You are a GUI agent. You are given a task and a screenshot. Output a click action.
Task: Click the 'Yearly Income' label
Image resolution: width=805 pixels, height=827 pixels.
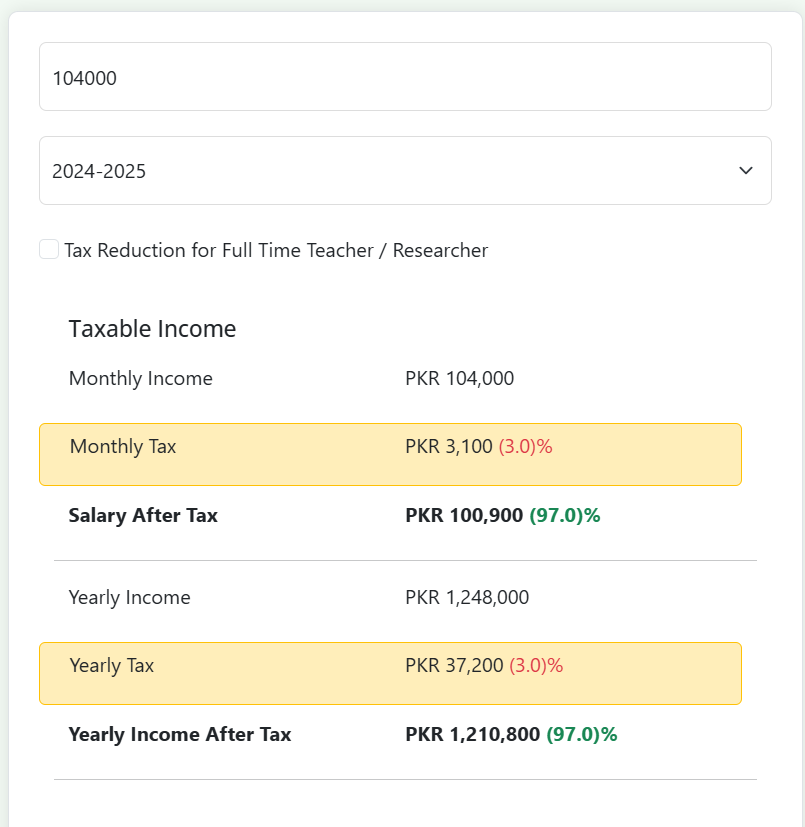(x=130, y=598)
